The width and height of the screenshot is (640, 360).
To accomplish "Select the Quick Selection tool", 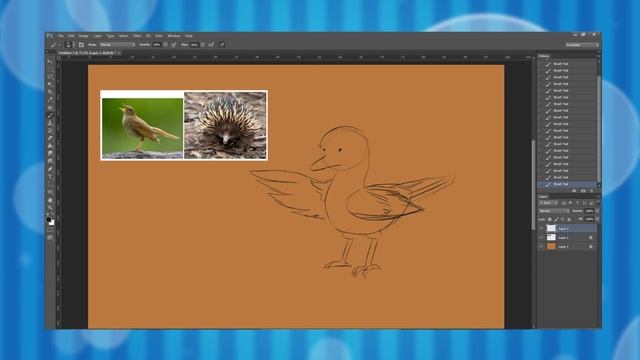I will (50, 84).
